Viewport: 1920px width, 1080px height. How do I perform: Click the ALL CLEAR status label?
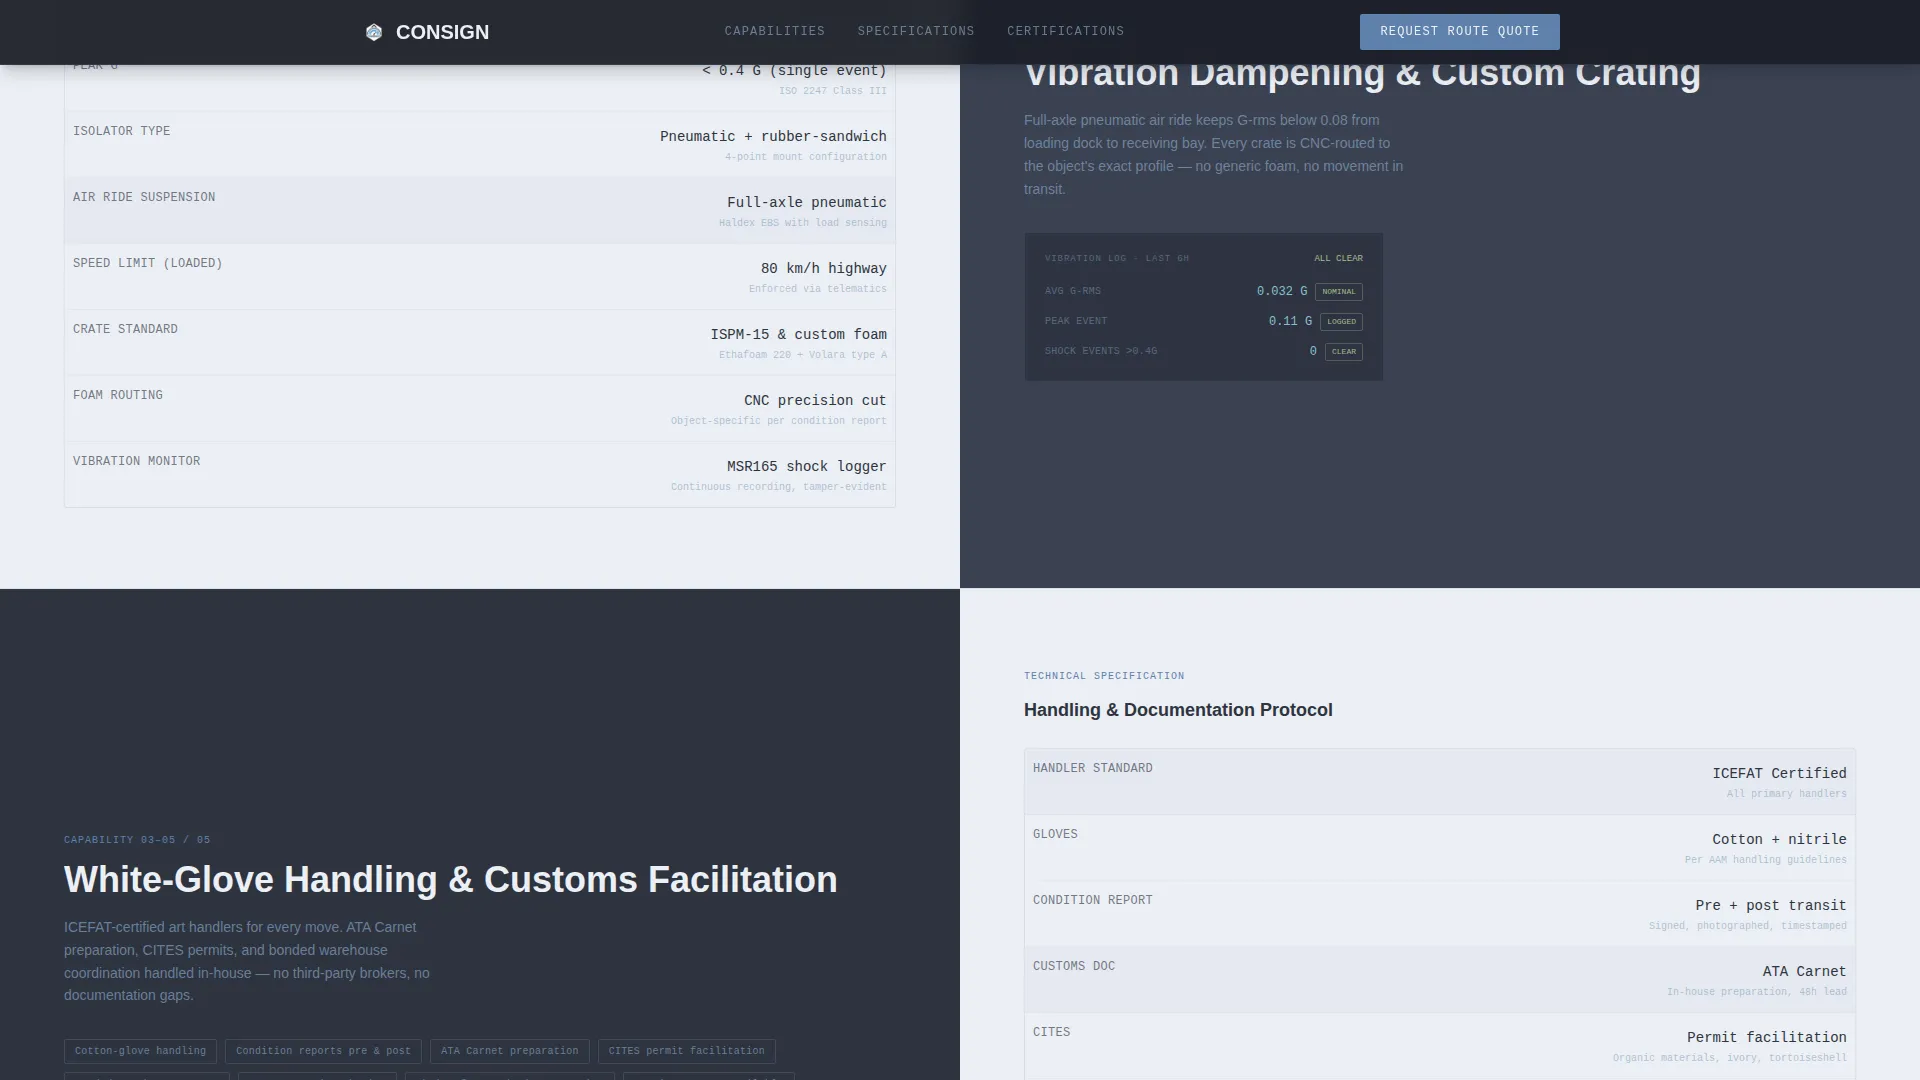pos(1338,258)
